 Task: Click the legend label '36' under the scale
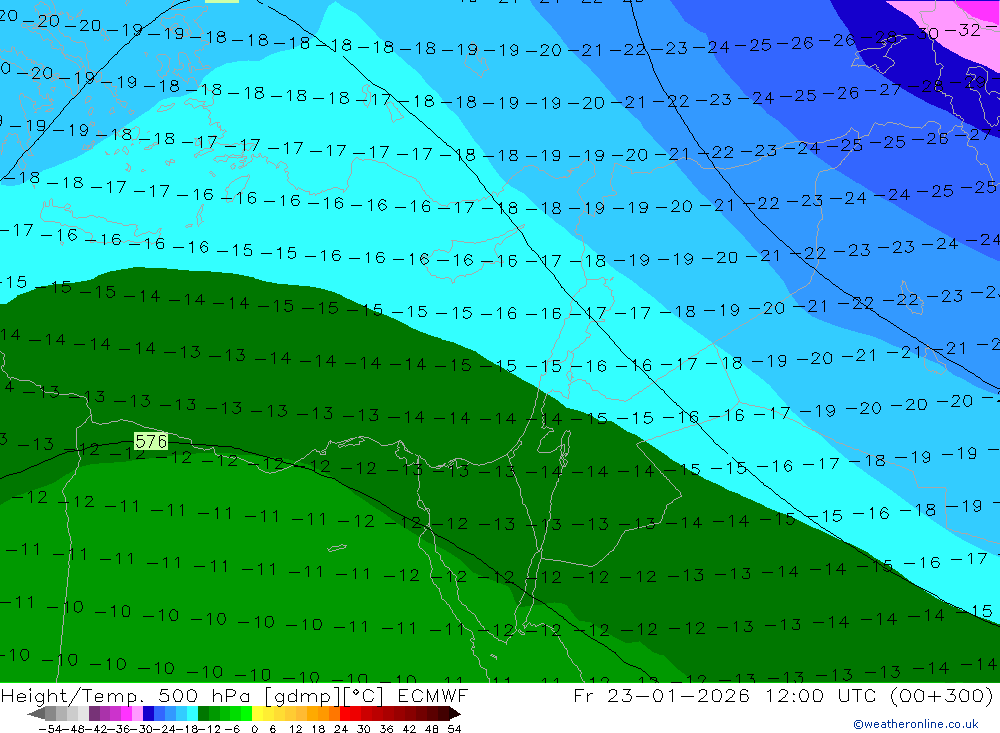(386, 729)
